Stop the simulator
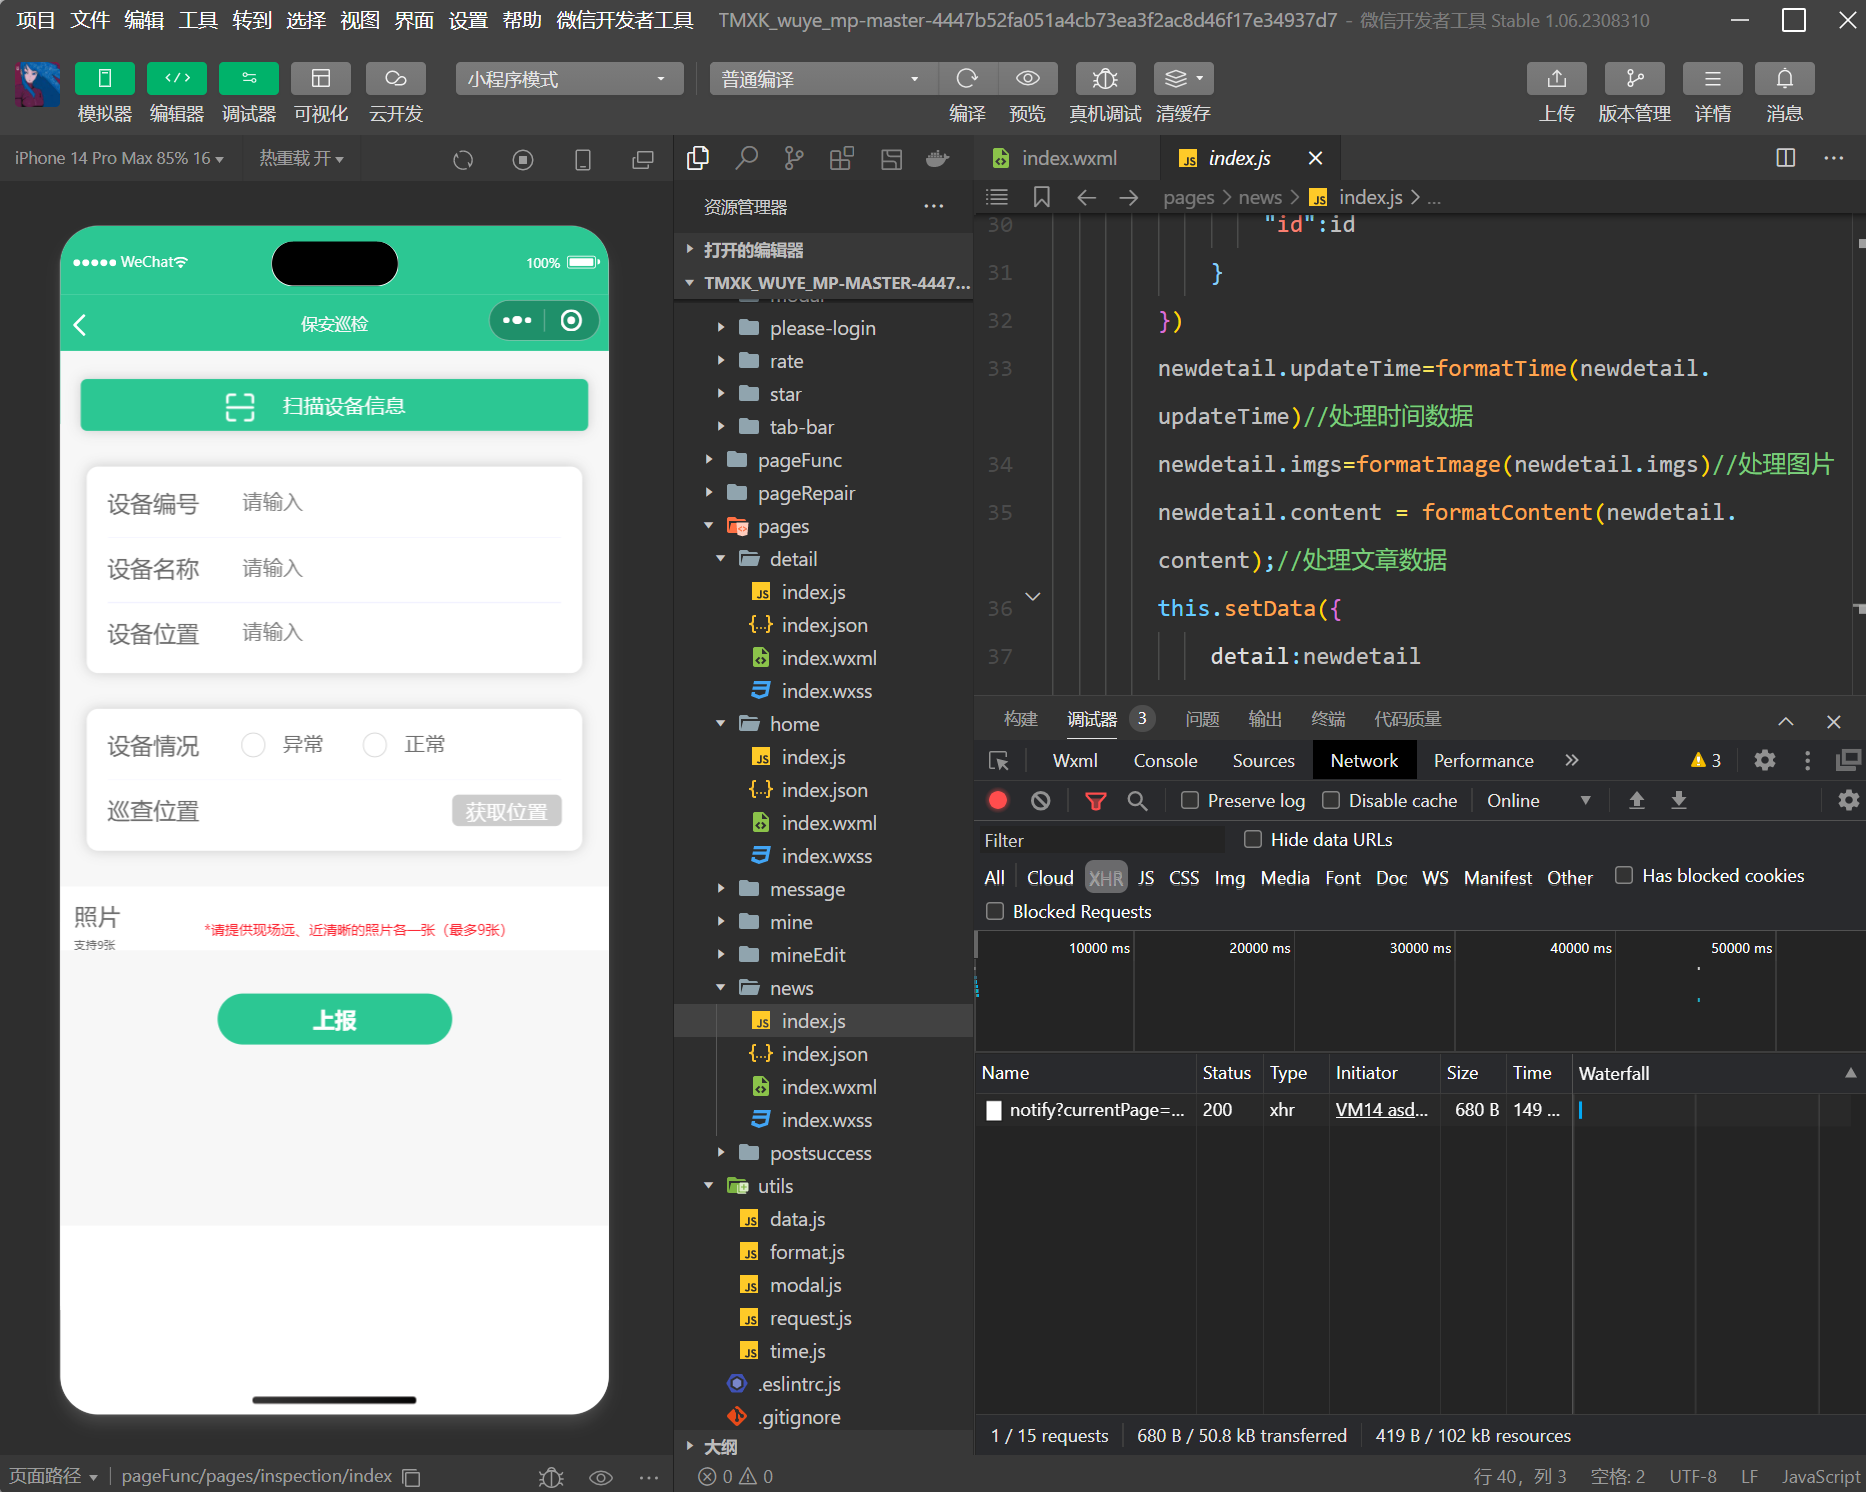 click(x=523, y=160)
